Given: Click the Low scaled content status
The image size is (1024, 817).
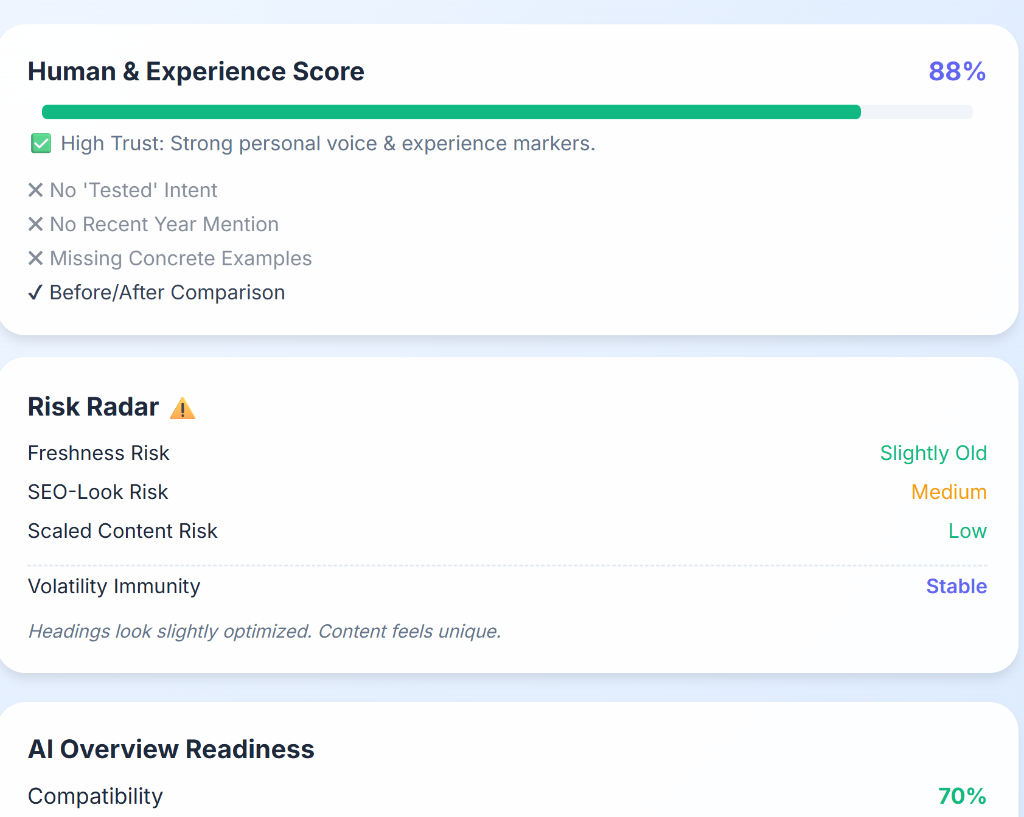Looking at the screenshot, I should 967,531.
